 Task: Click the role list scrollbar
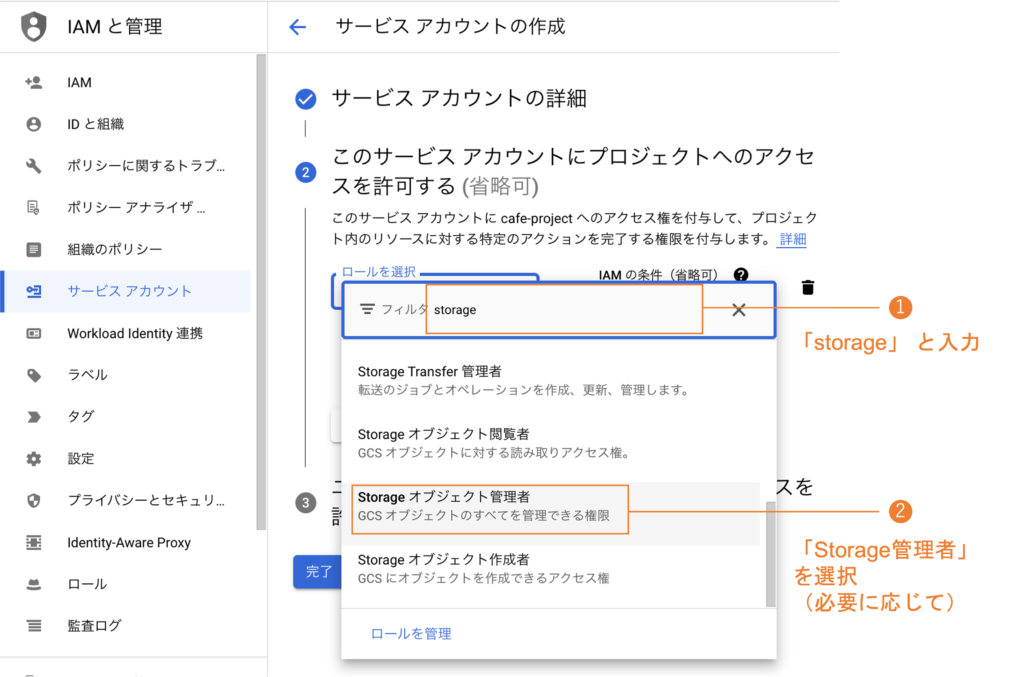click(771, 554)
